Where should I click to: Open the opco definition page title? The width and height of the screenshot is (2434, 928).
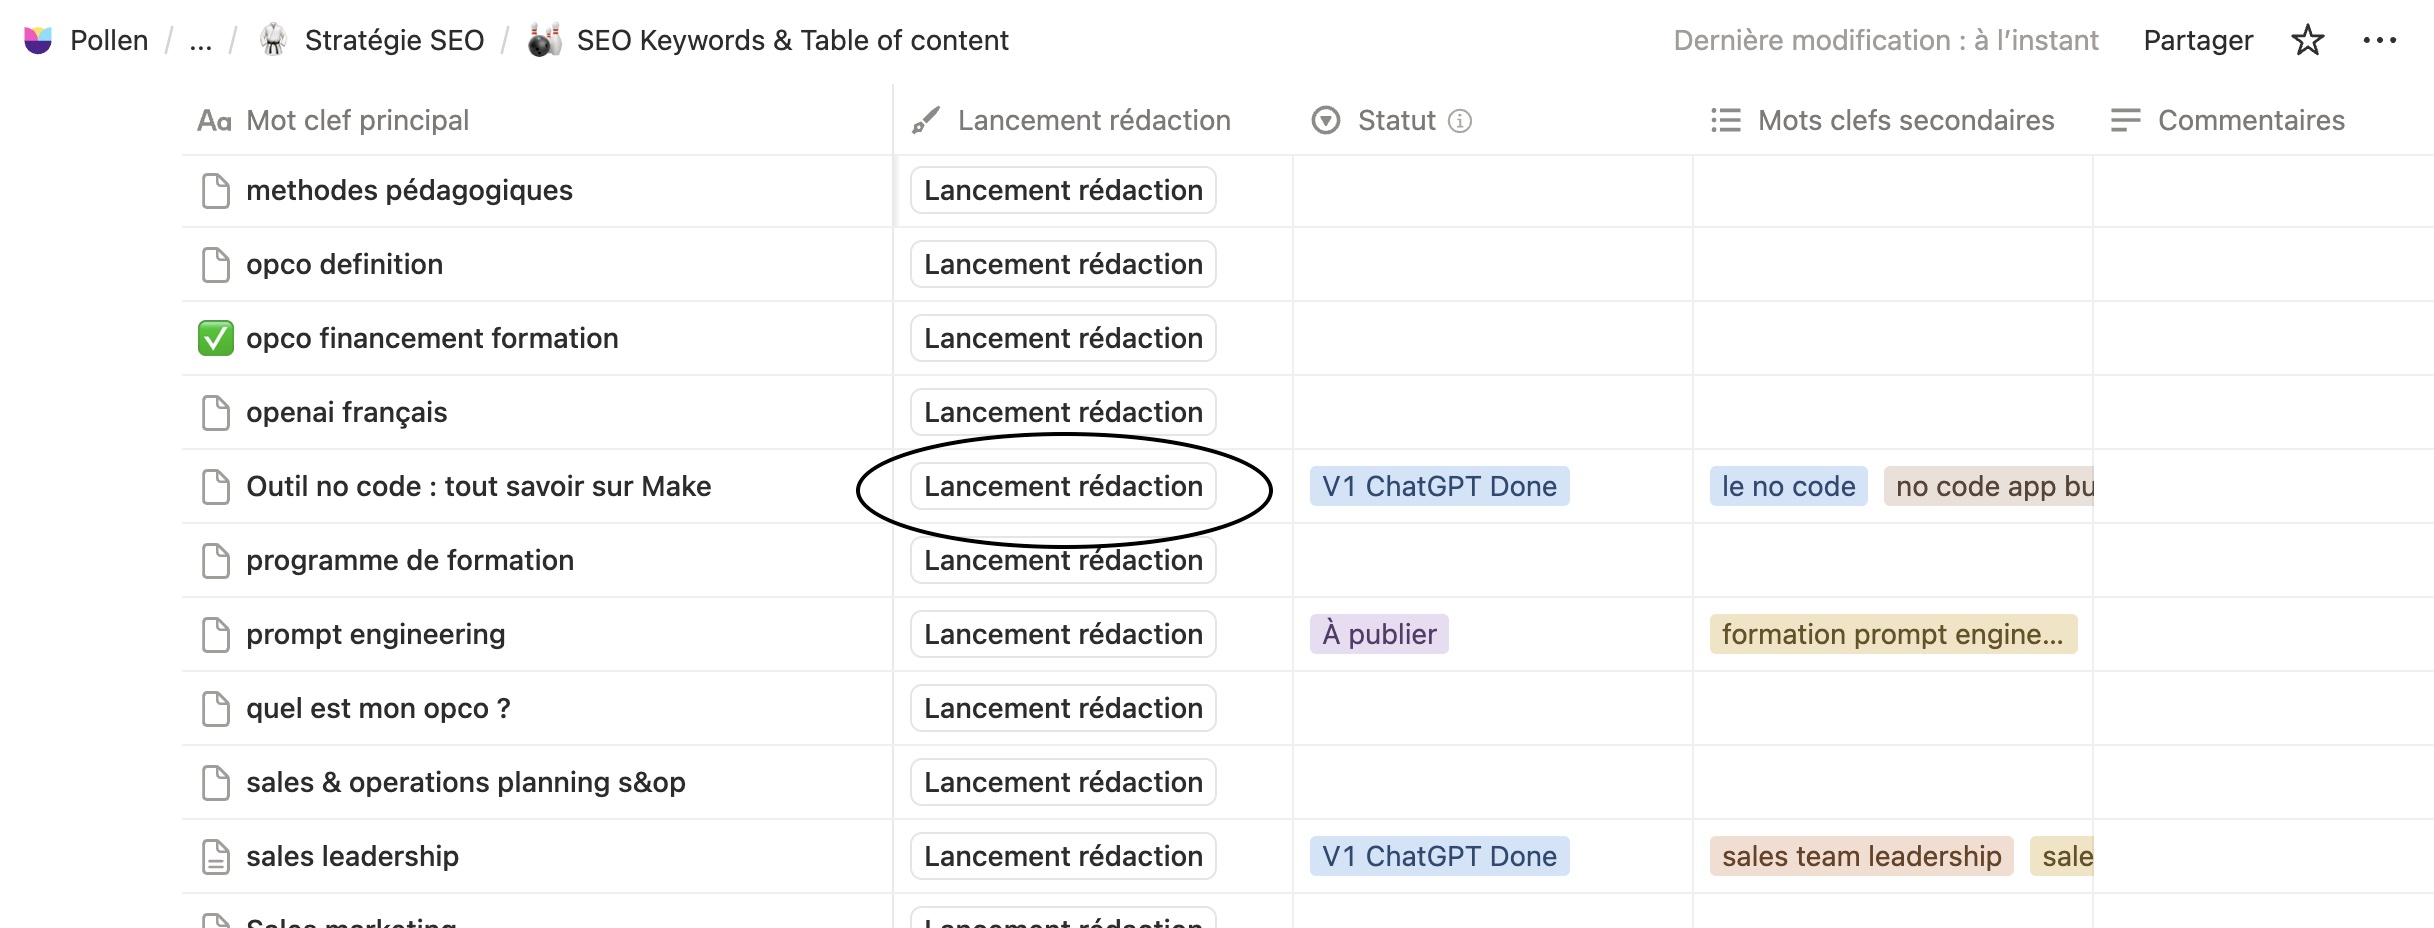click(344, 264)
